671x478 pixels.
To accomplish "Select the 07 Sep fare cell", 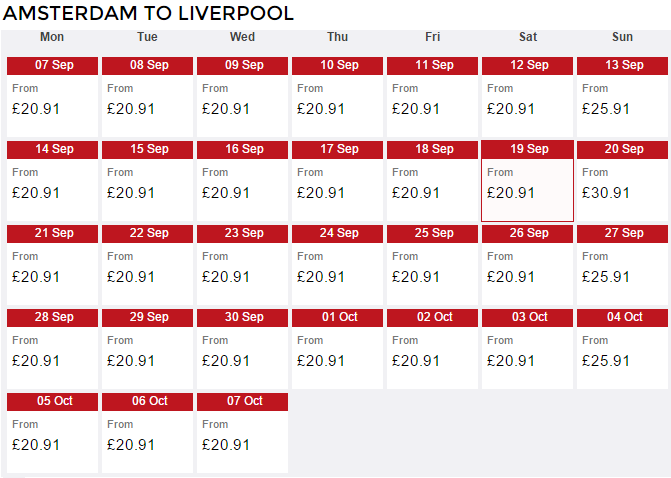I will (x=52, y=97).
